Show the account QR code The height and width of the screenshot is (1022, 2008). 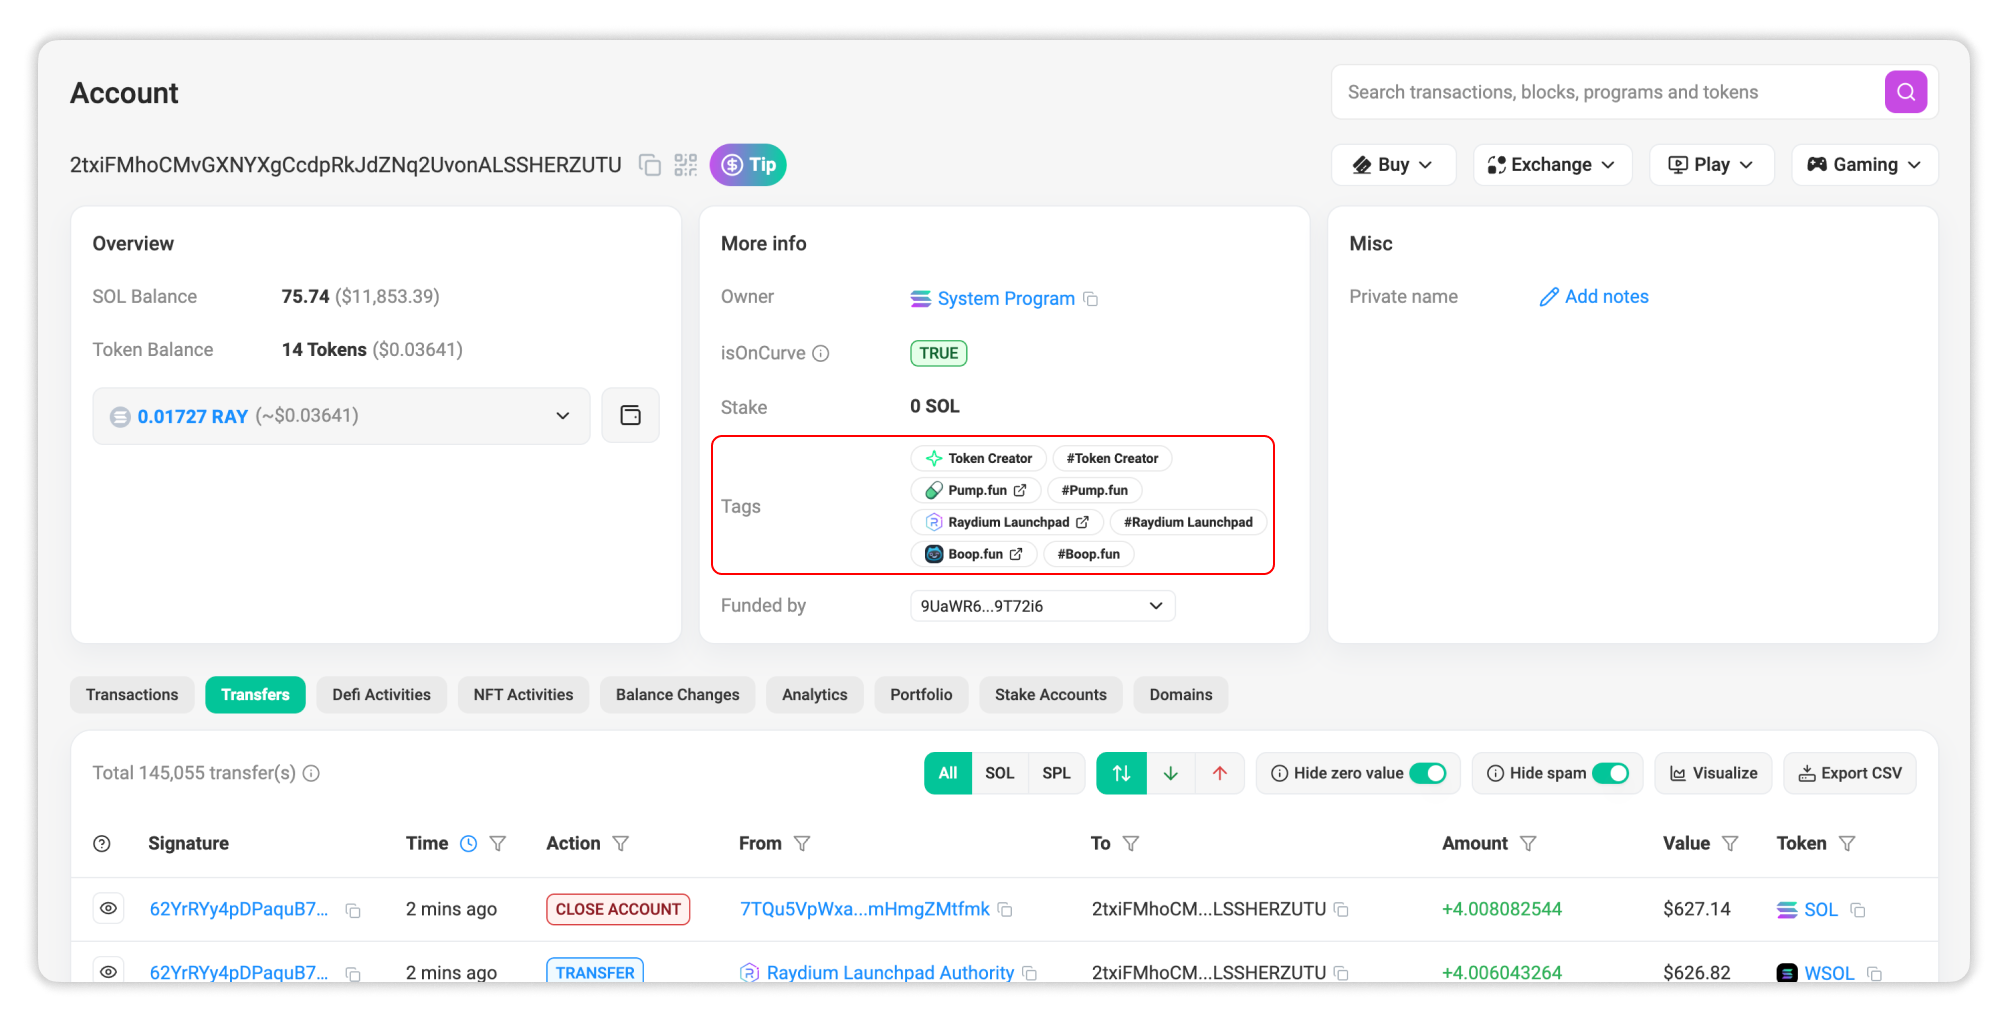point(685,165)
